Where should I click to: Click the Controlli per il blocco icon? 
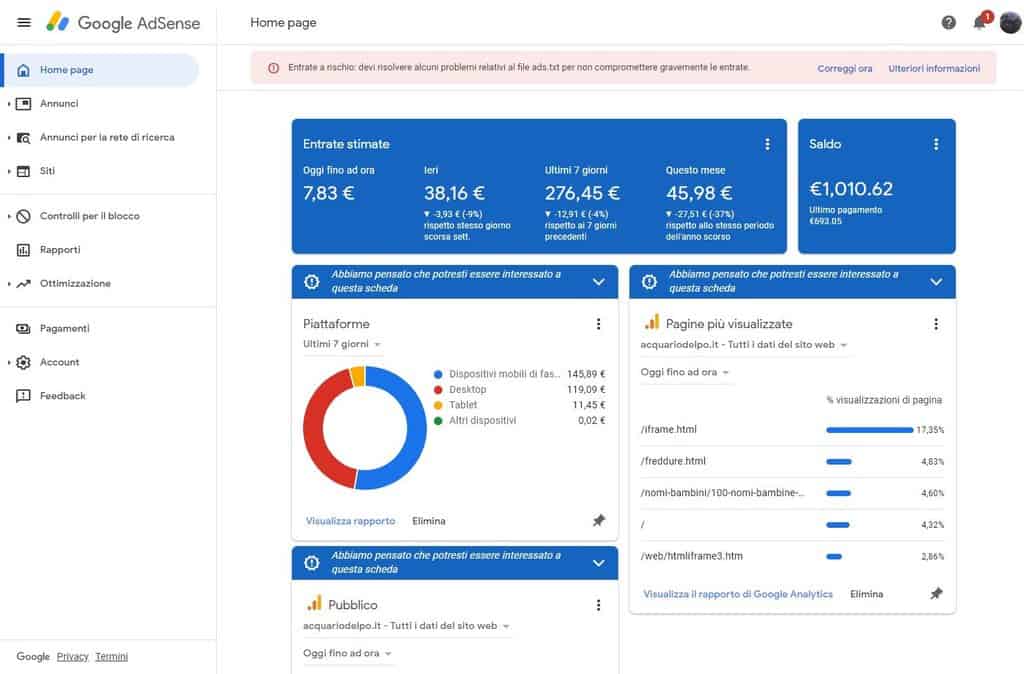[x=24, y=216]
